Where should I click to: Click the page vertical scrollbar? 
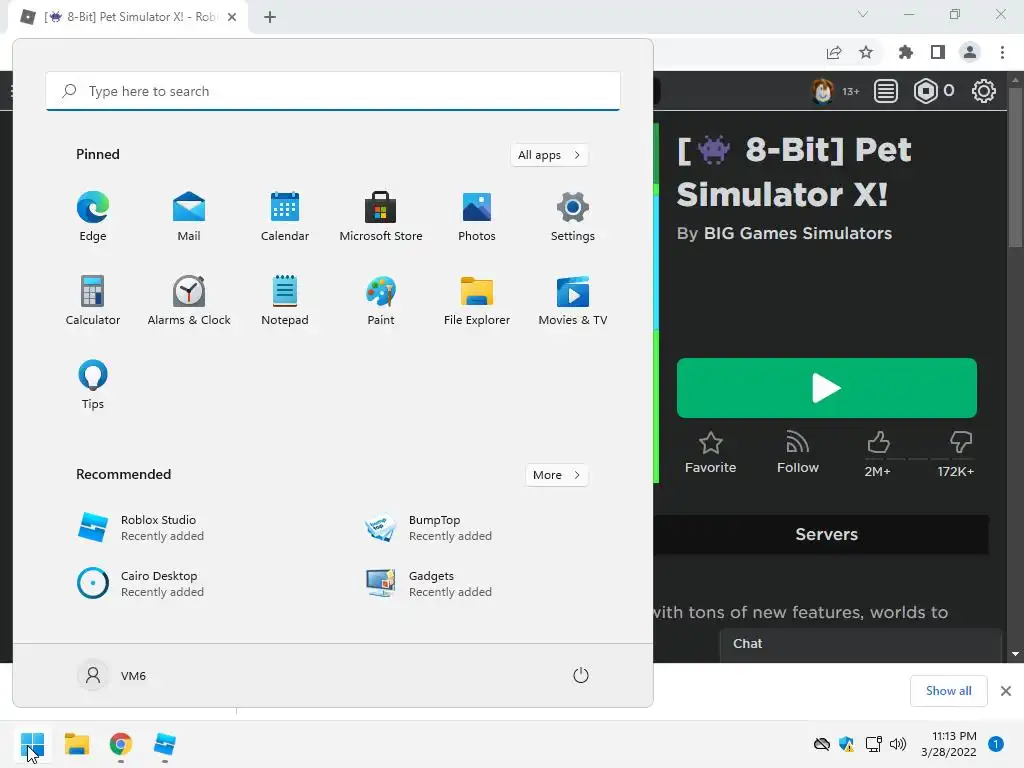[1016, 167]
